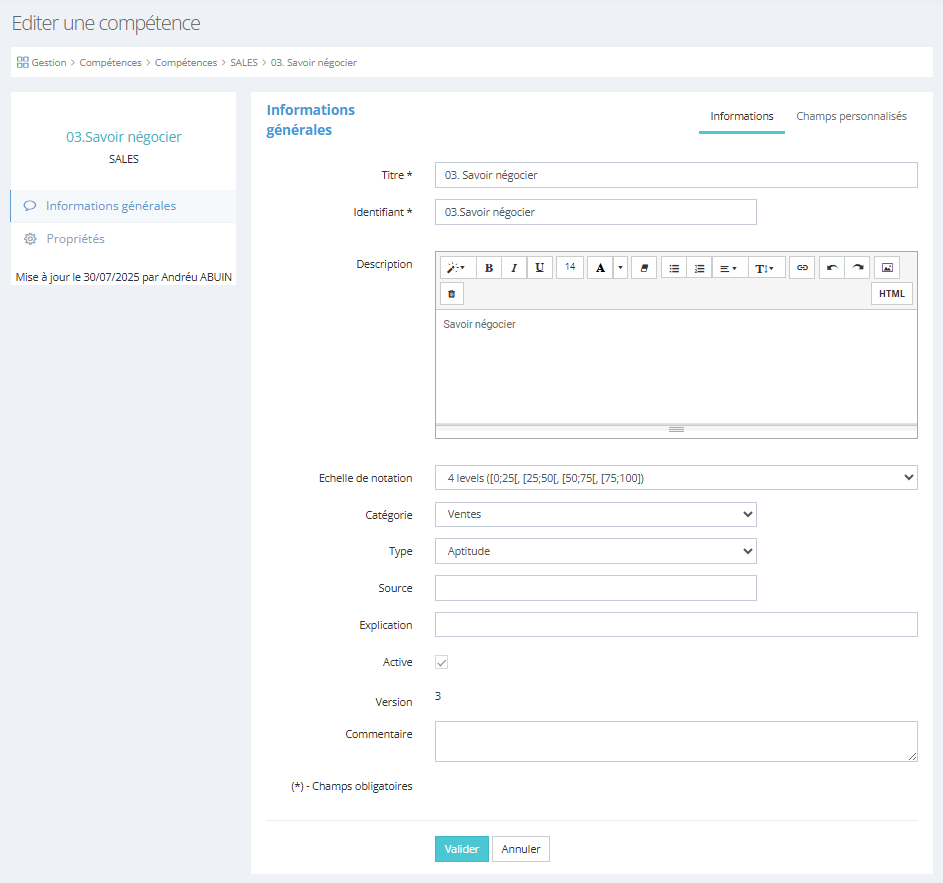Viewport: 943px width, 883px height.
Task: Switch editor to HTML code view
Action: tap(891, 294)
